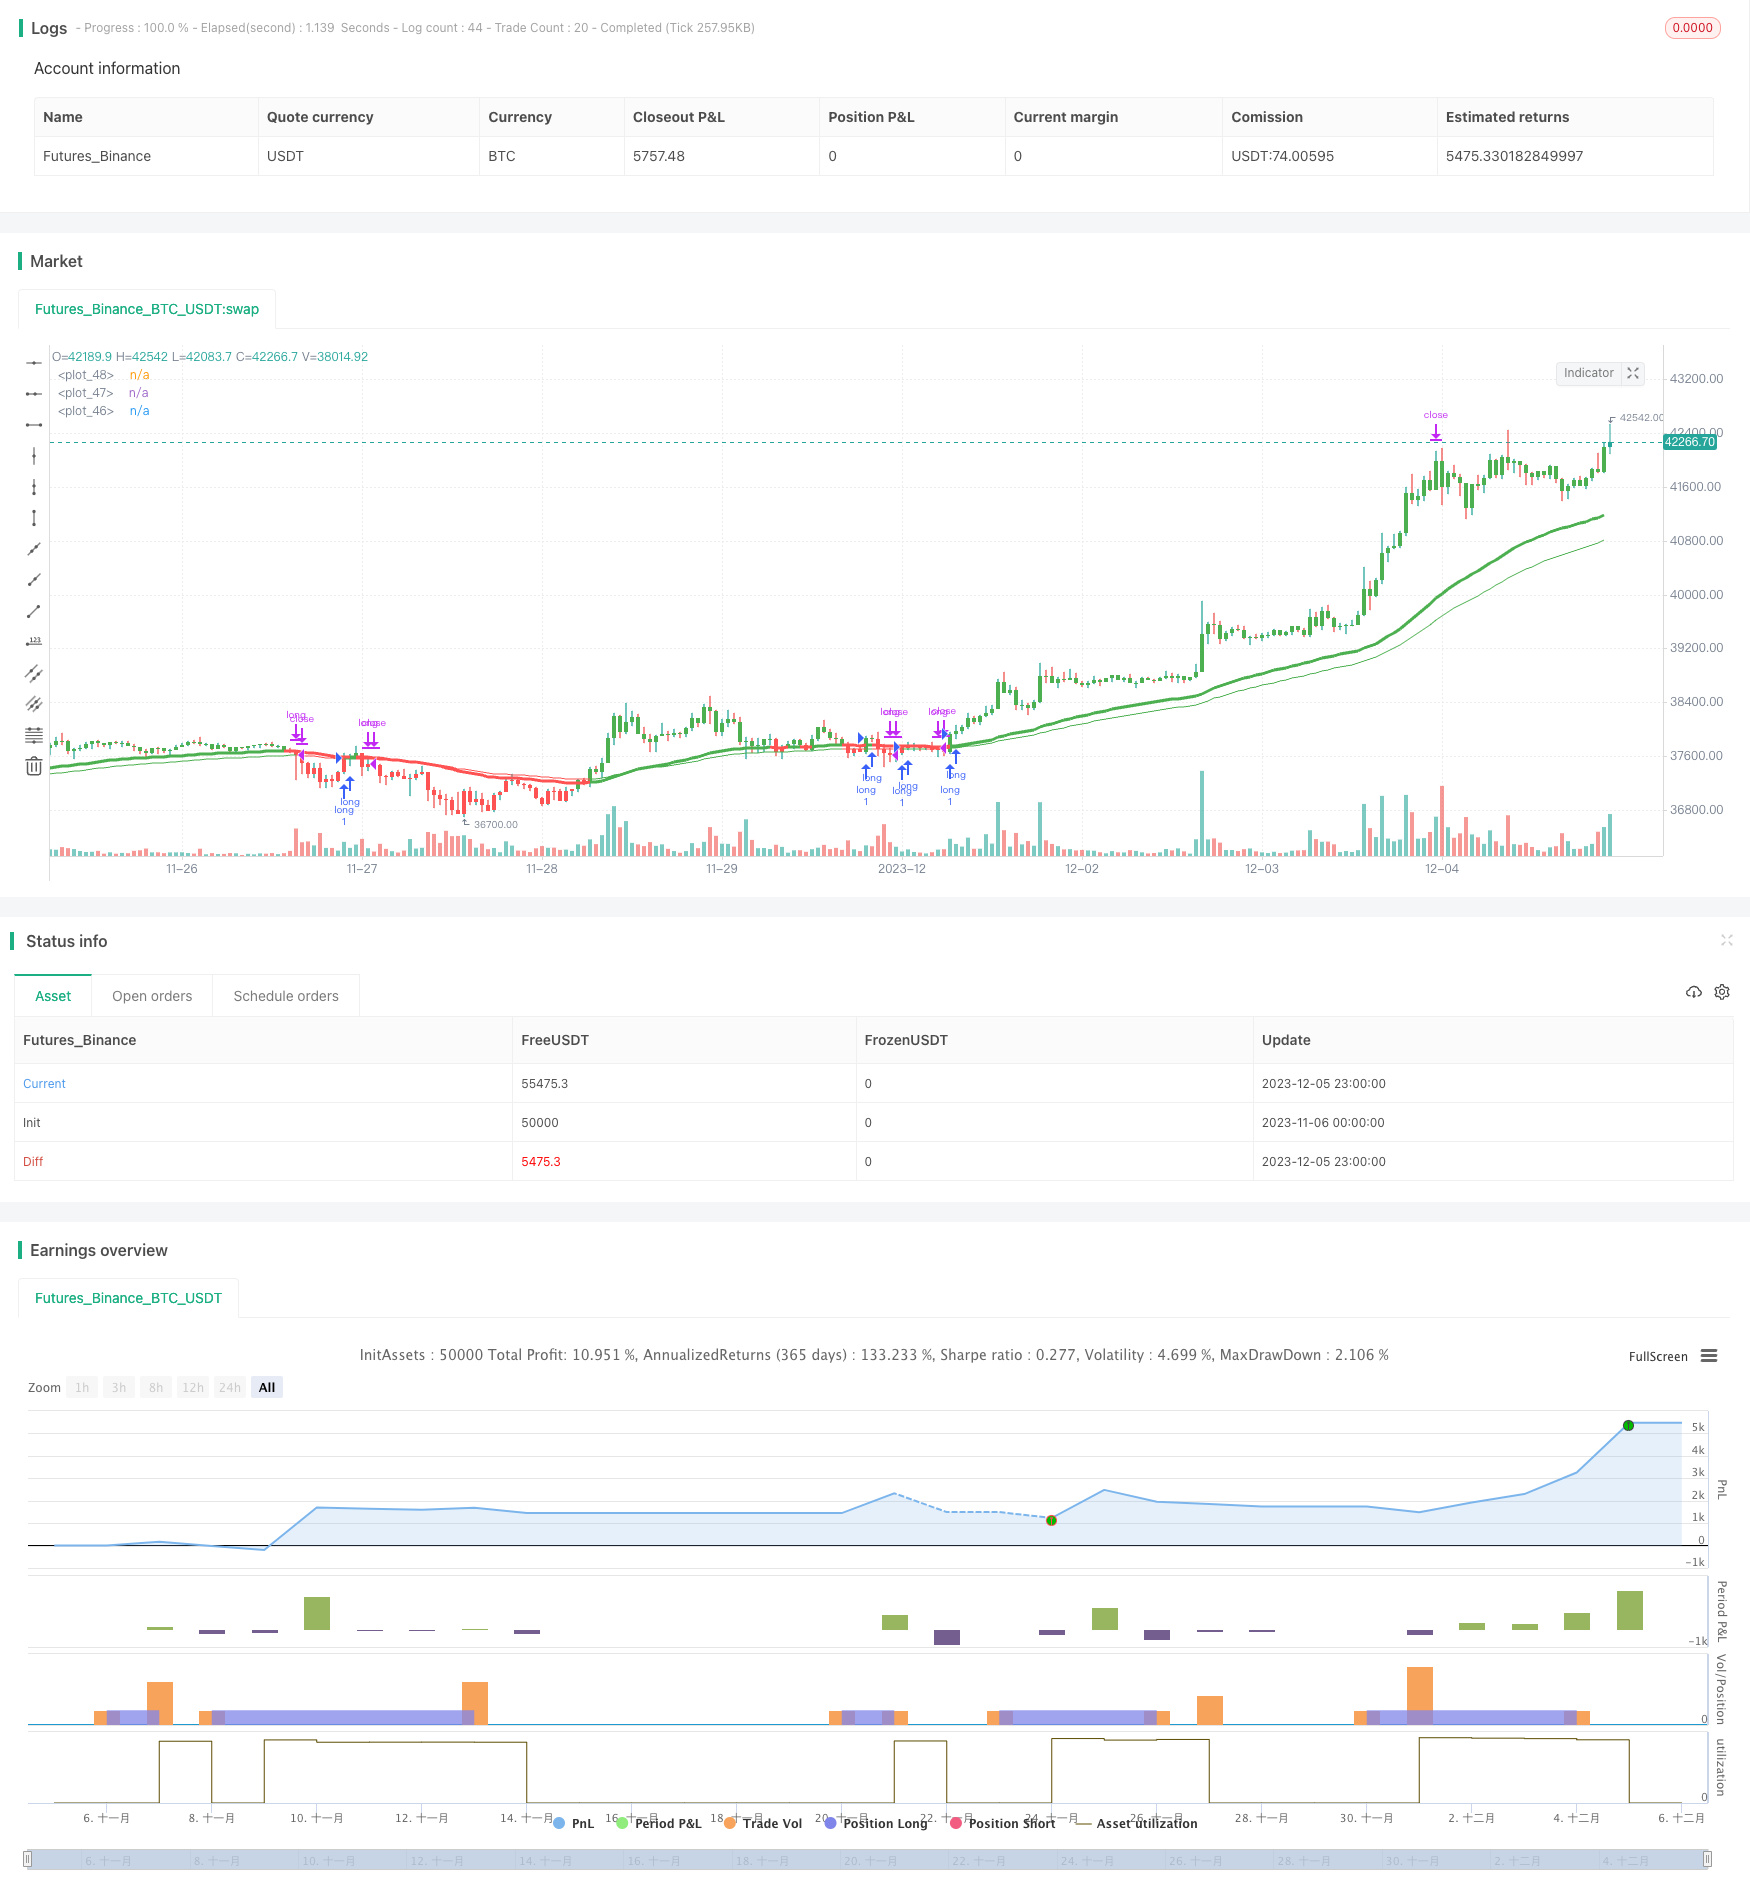Viewport: 1750px width, 1899px height.
Task: Switch to the Open orders tab
Action: (152, 996)
